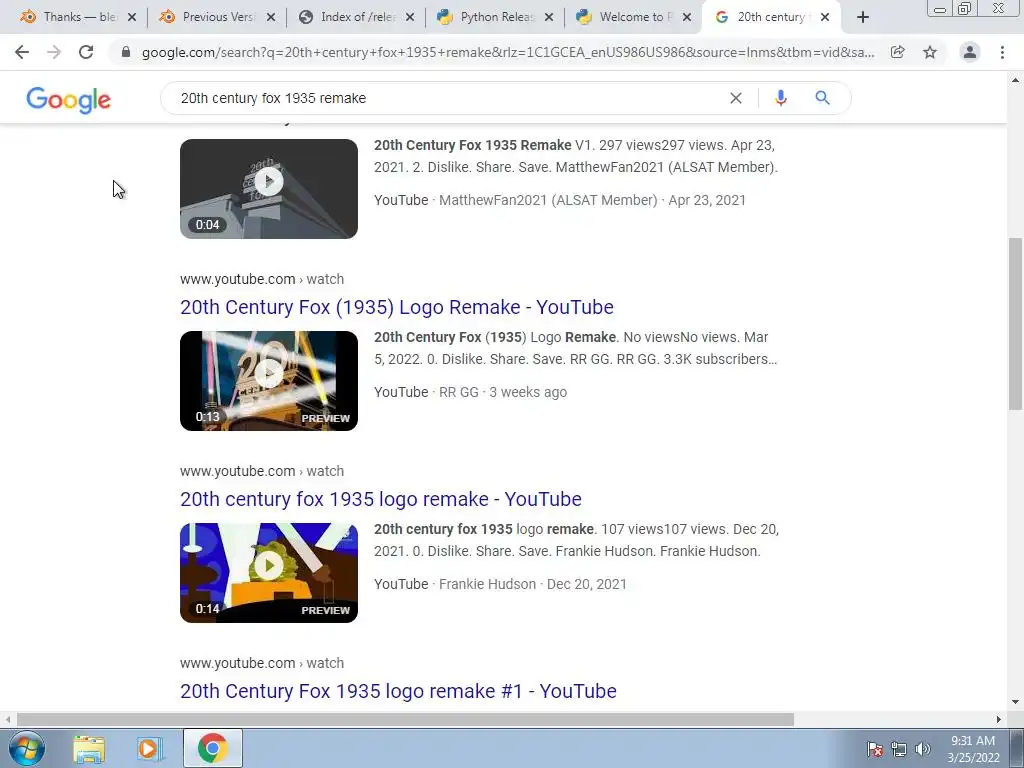The image size is (1024, 768).
Task: Play the 0:14 Frankie Hudson video thumbnail
Action: pyautogui.click(x=269, y=573)
